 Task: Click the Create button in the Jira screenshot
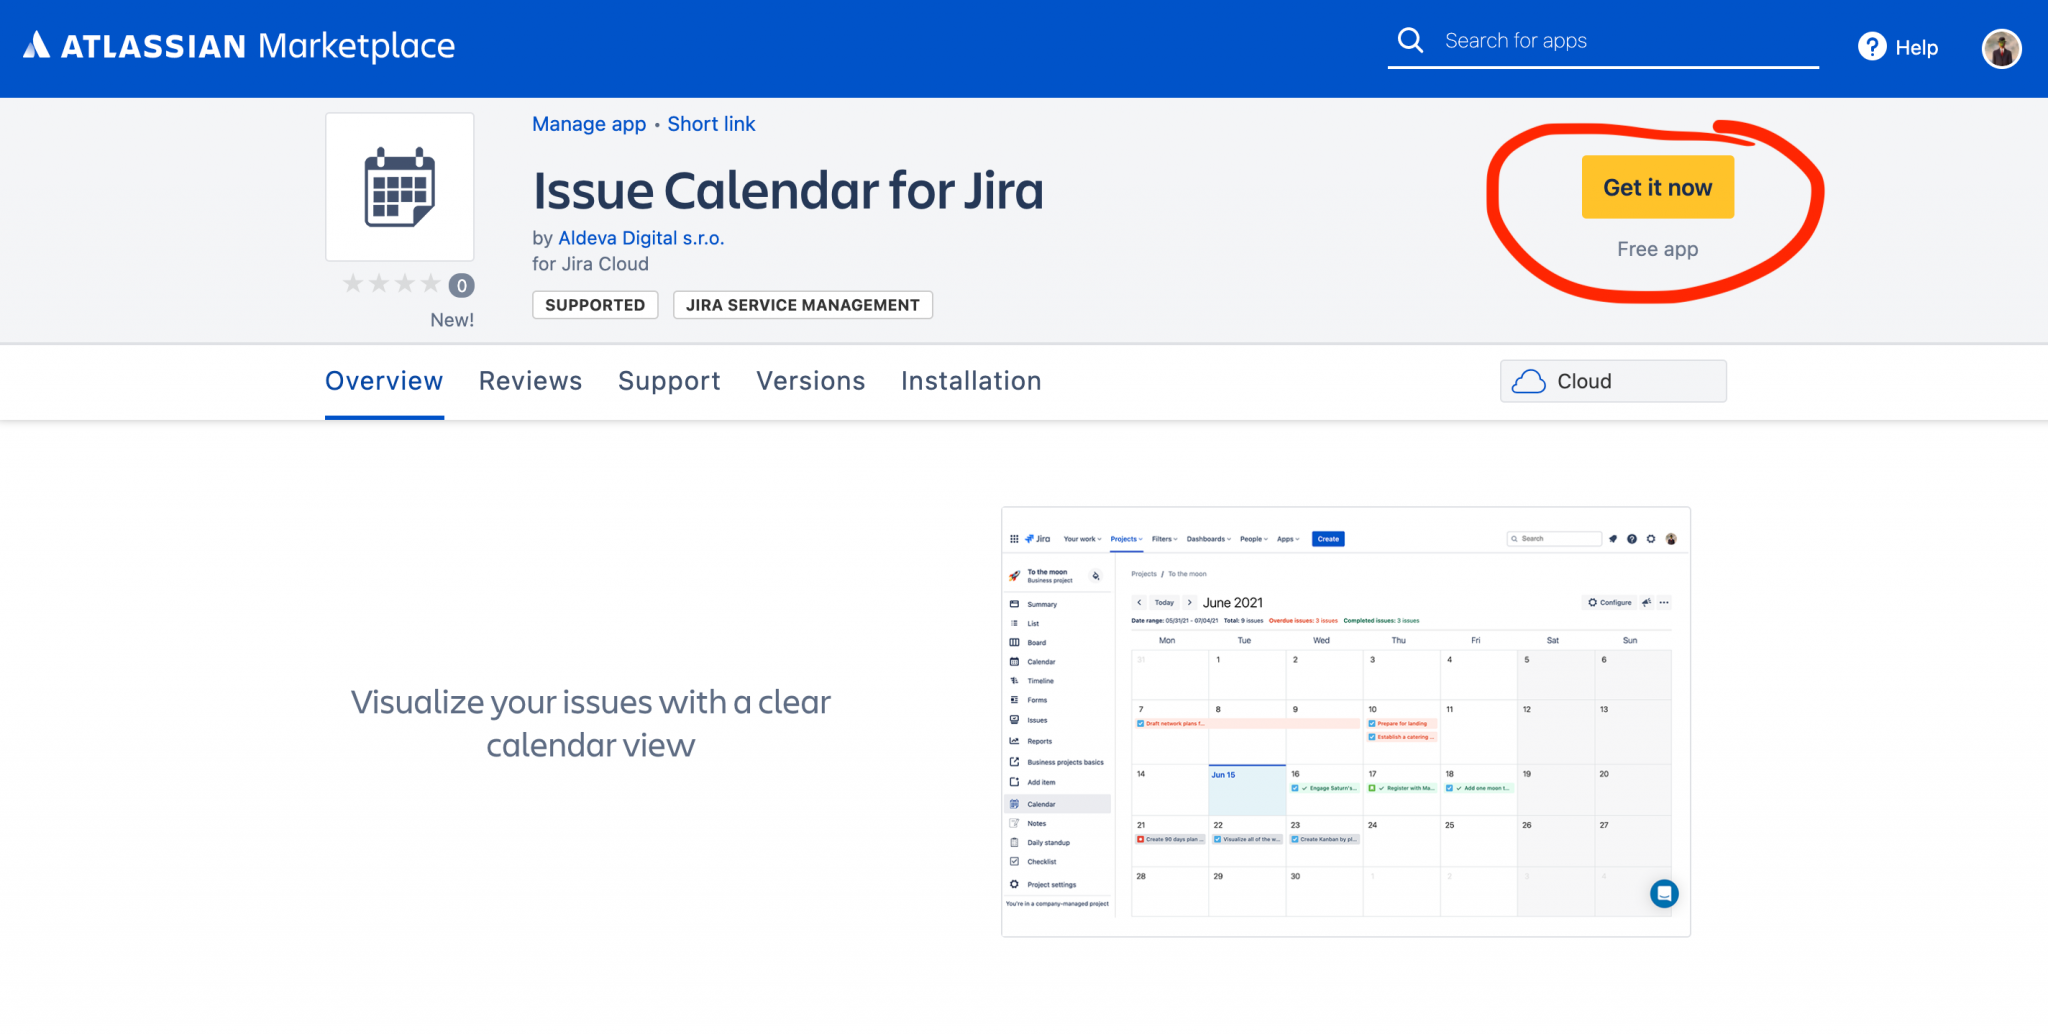tap(1328, 539)
